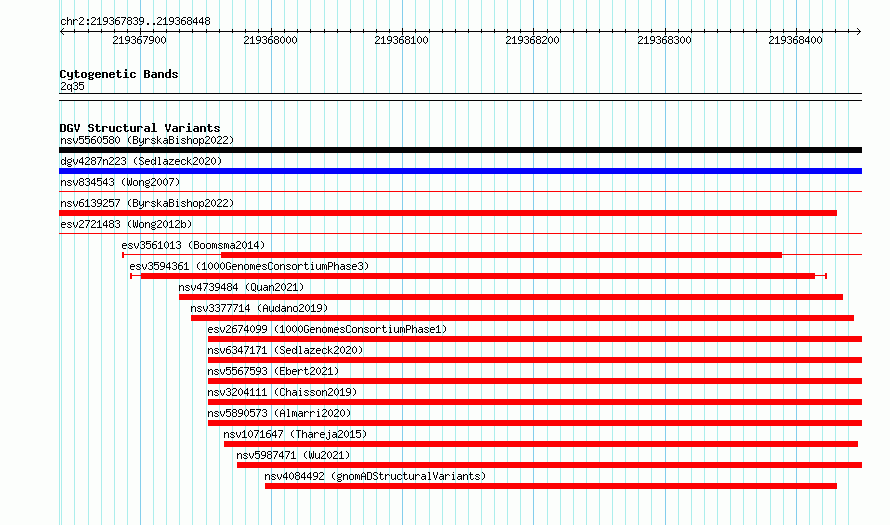Select the red nsv6347171 variant bar
890x525 pixels.
pyautogui.click(x=535, y=360)
